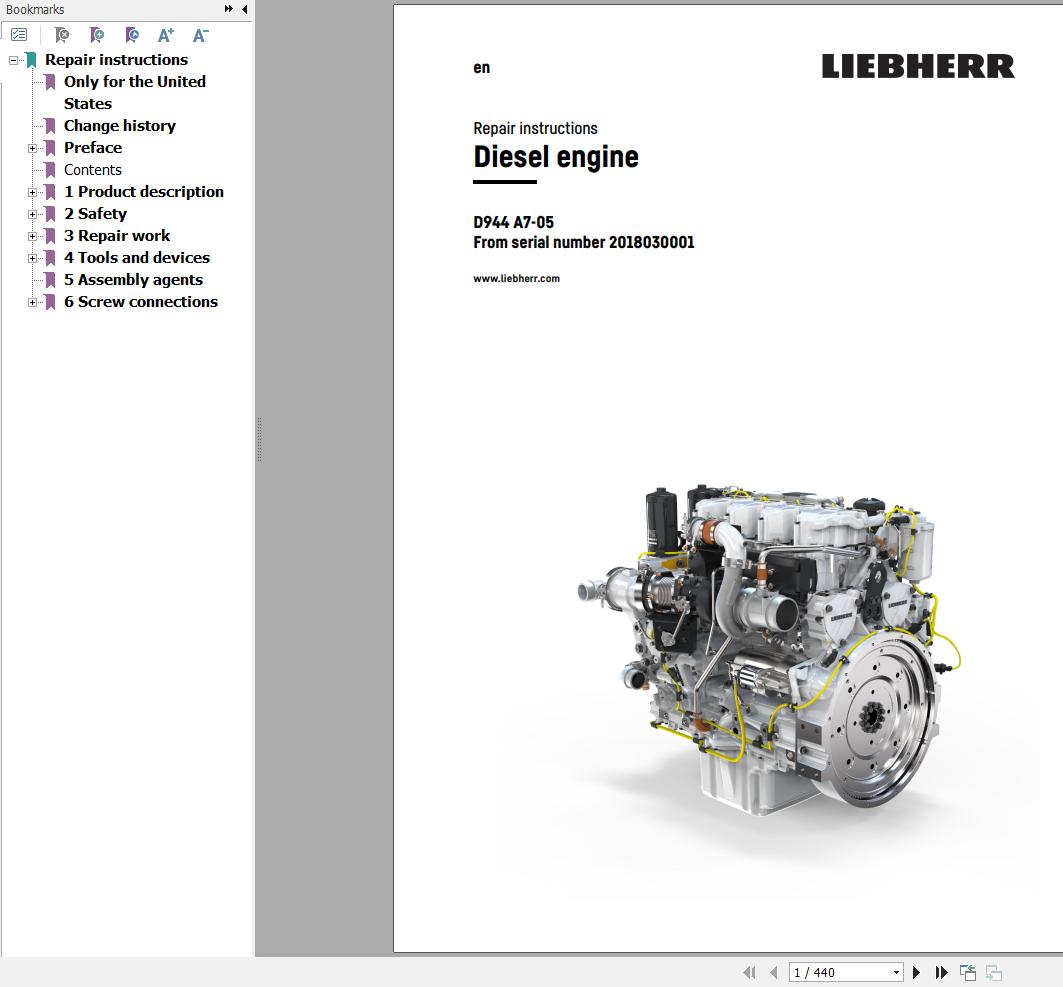Jump to the last page
1063x987 pixels.
pyautogui.click(x=941, y=972)
